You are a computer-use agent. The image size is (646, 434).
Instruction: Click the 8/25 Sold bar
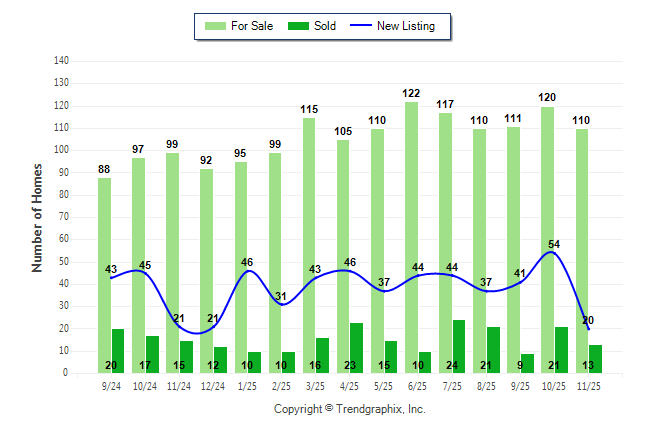pos(493,349)
